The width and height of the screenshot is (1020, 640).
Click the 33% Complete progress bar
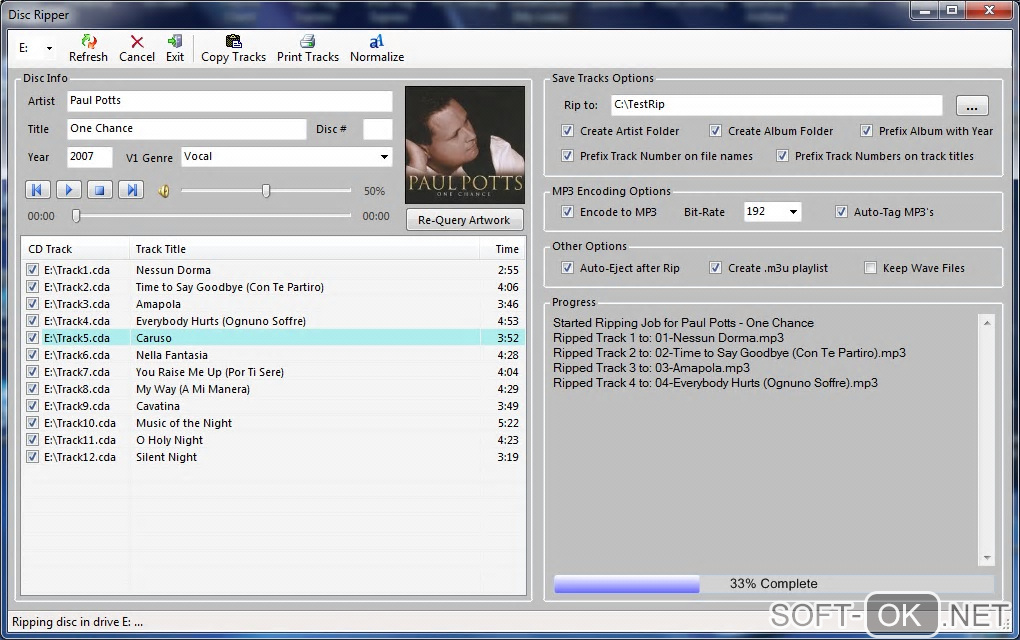point(773,583)
